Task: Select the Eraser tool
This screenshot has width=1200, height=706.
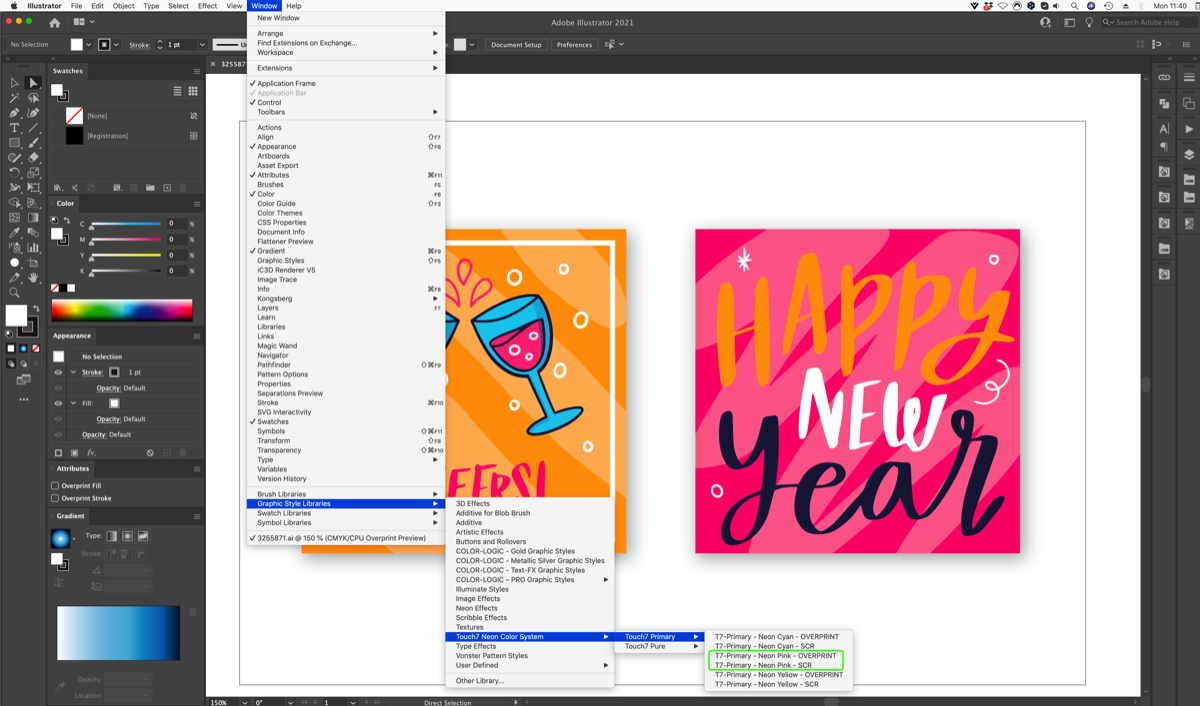Action: [33, 158]
